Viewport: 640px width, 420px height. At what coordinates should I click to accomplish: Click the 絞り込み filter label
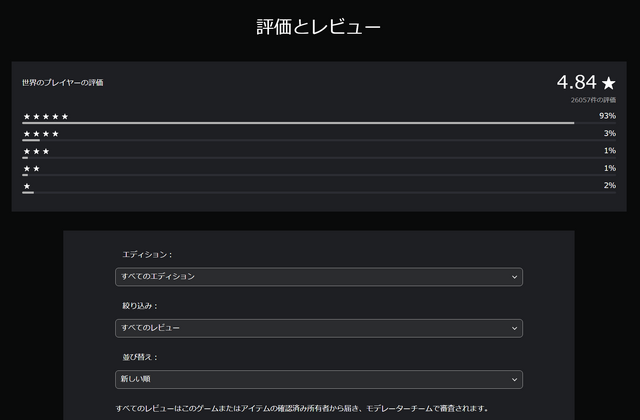[x=140, y=305]
